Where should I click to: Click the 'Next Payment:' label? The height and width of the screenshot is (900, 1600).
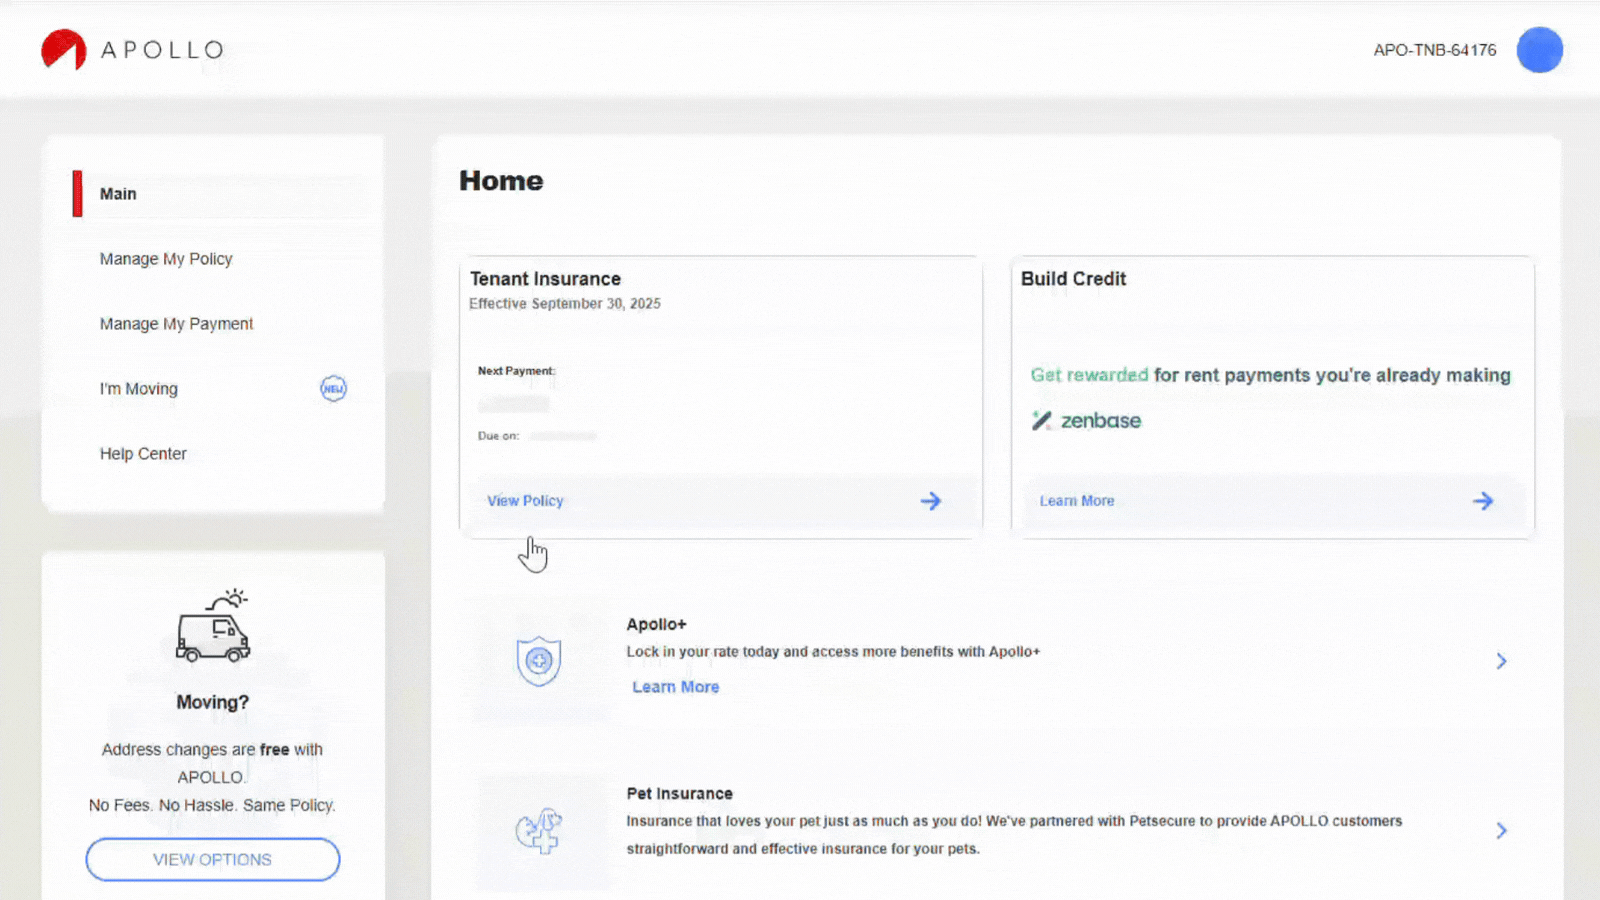516,371
